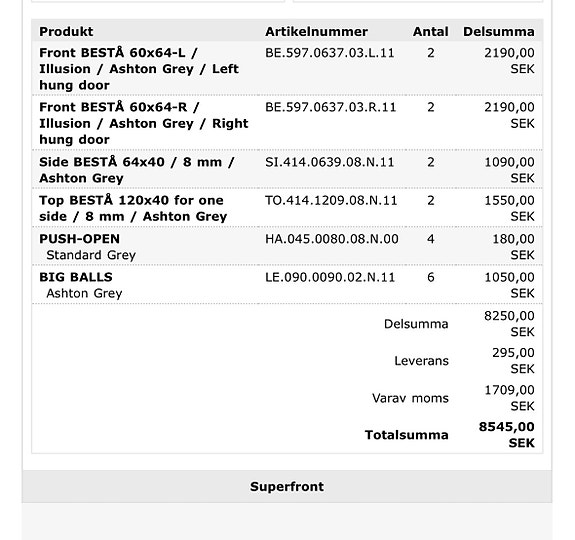This screenshot has width=575, height=540.
Task: Click the Produkt column header
Action: click(x=66, y=32)
